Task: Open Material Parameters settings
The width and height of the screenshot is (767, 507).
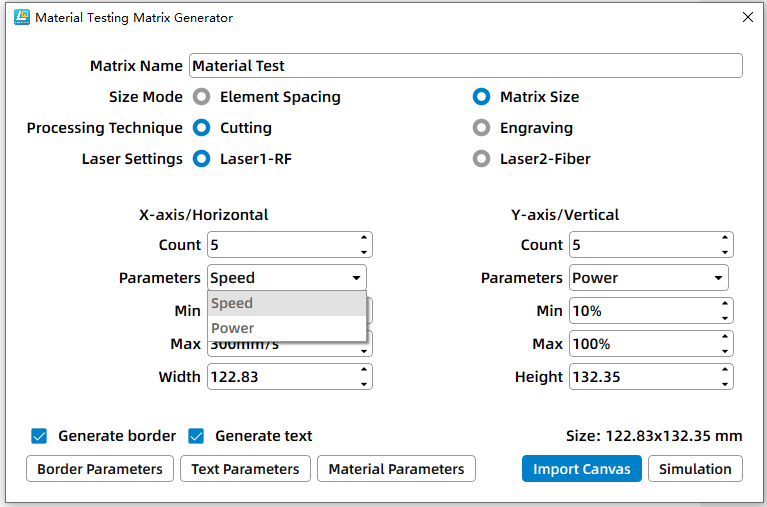Action: [x=396, y=469]
